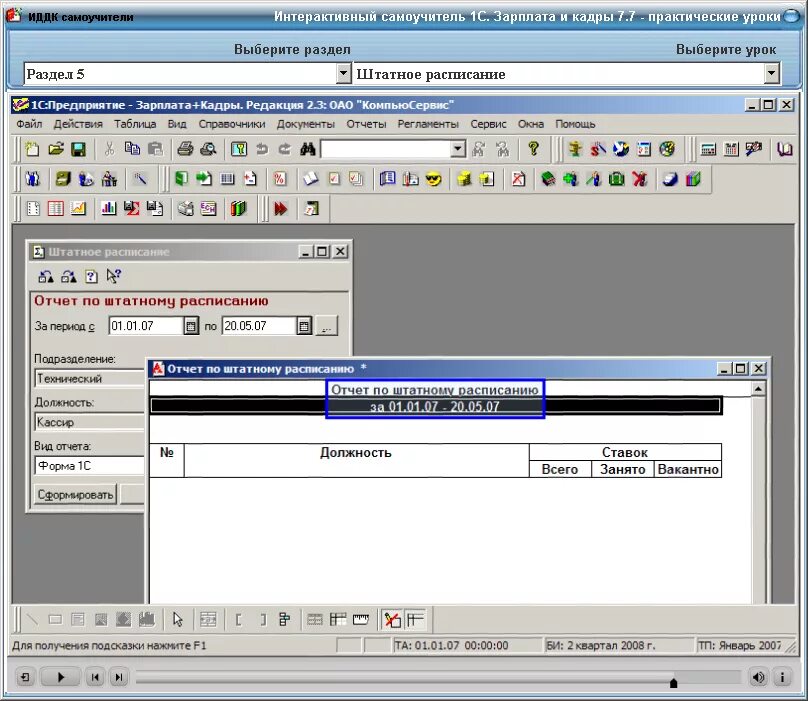Viewport: 808px width, 701px height.
Task: Click the skip to previous button
Action: [x=95, y=677]
